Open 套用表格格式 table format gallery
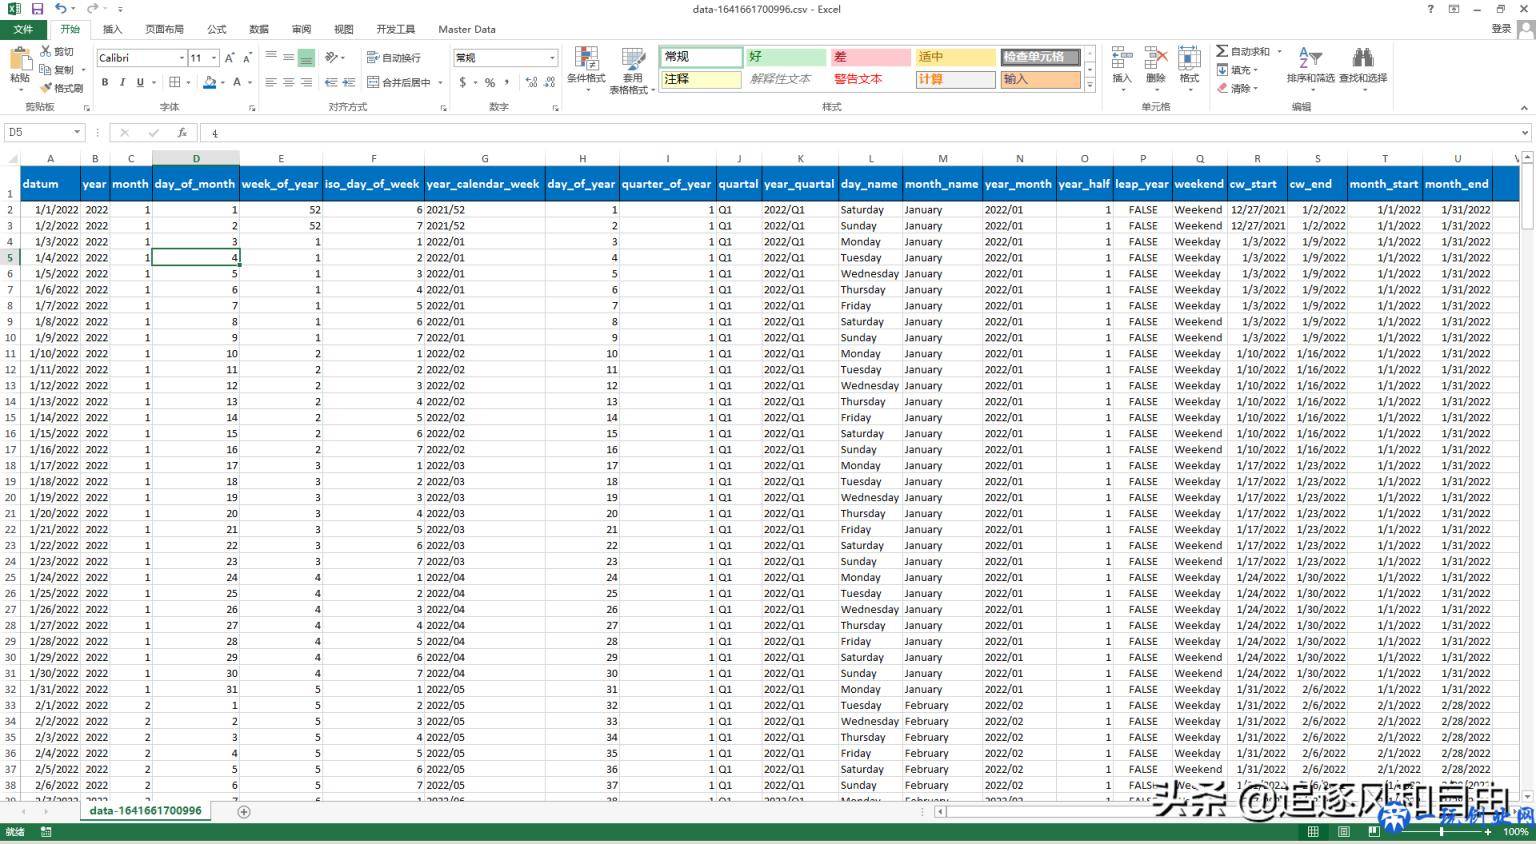 pos(633,70)
